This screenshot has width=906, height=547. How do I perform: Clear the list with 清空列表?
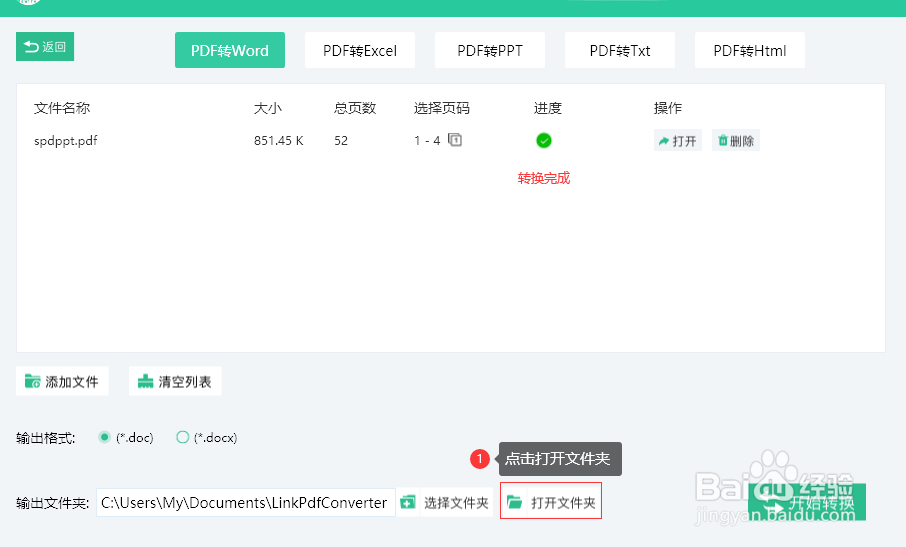coord(175,381)
